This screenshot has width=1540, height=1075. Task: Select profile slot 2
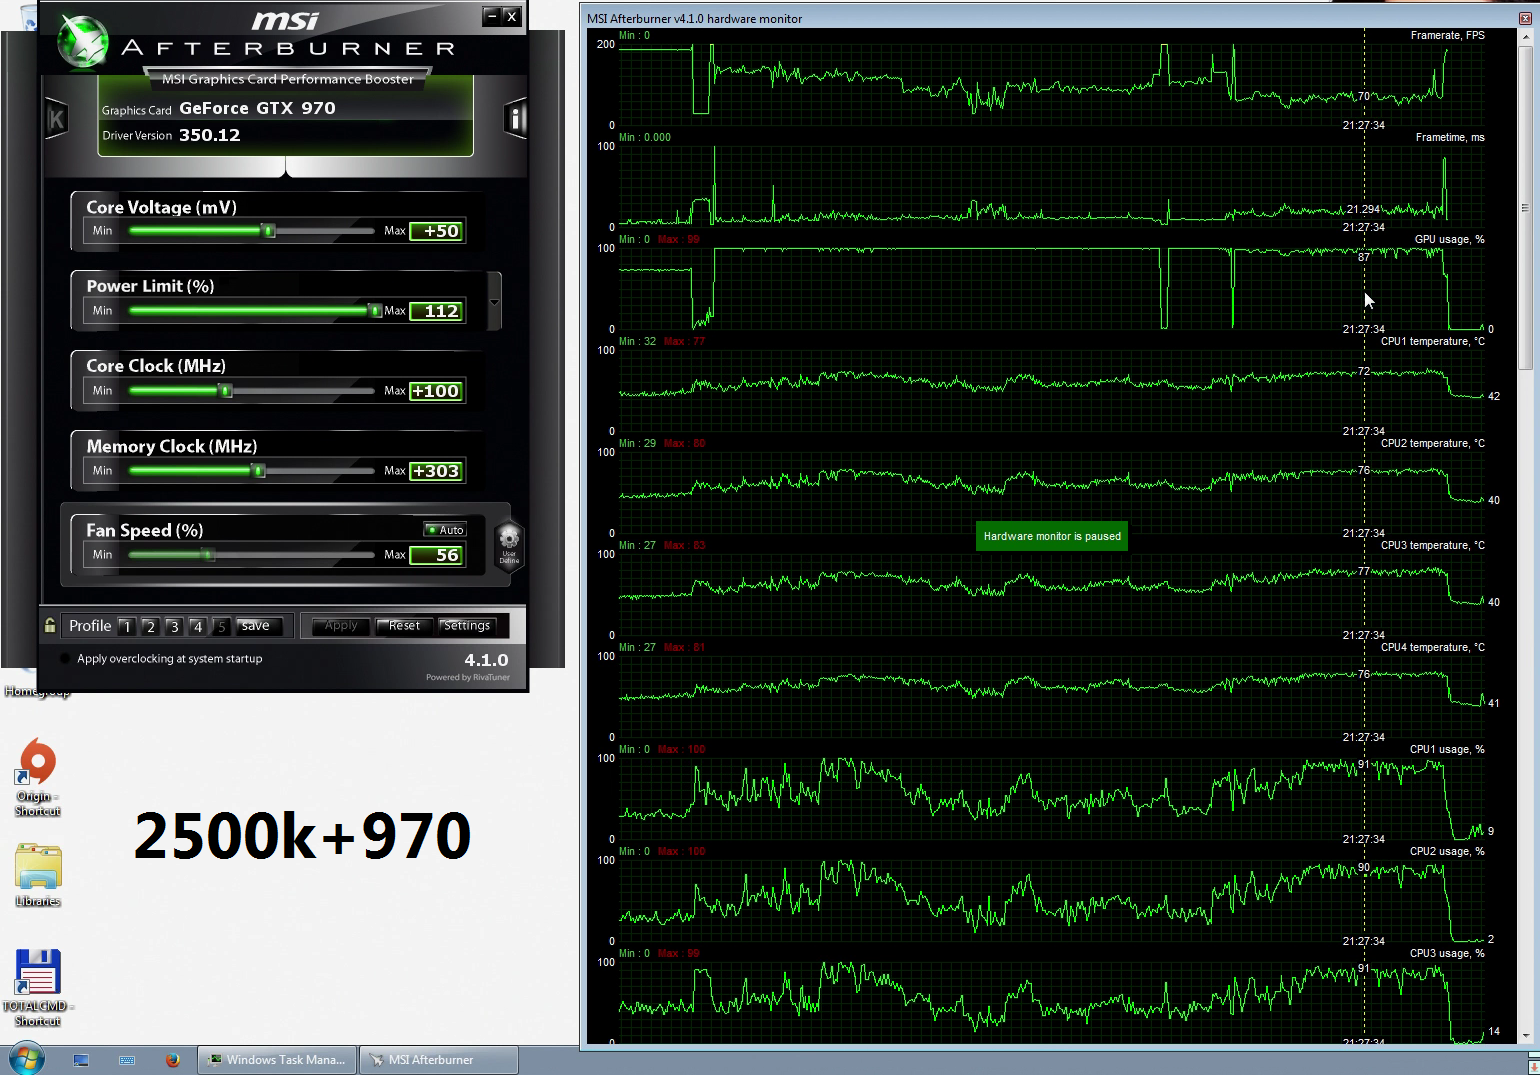click(x=150, y=627)
